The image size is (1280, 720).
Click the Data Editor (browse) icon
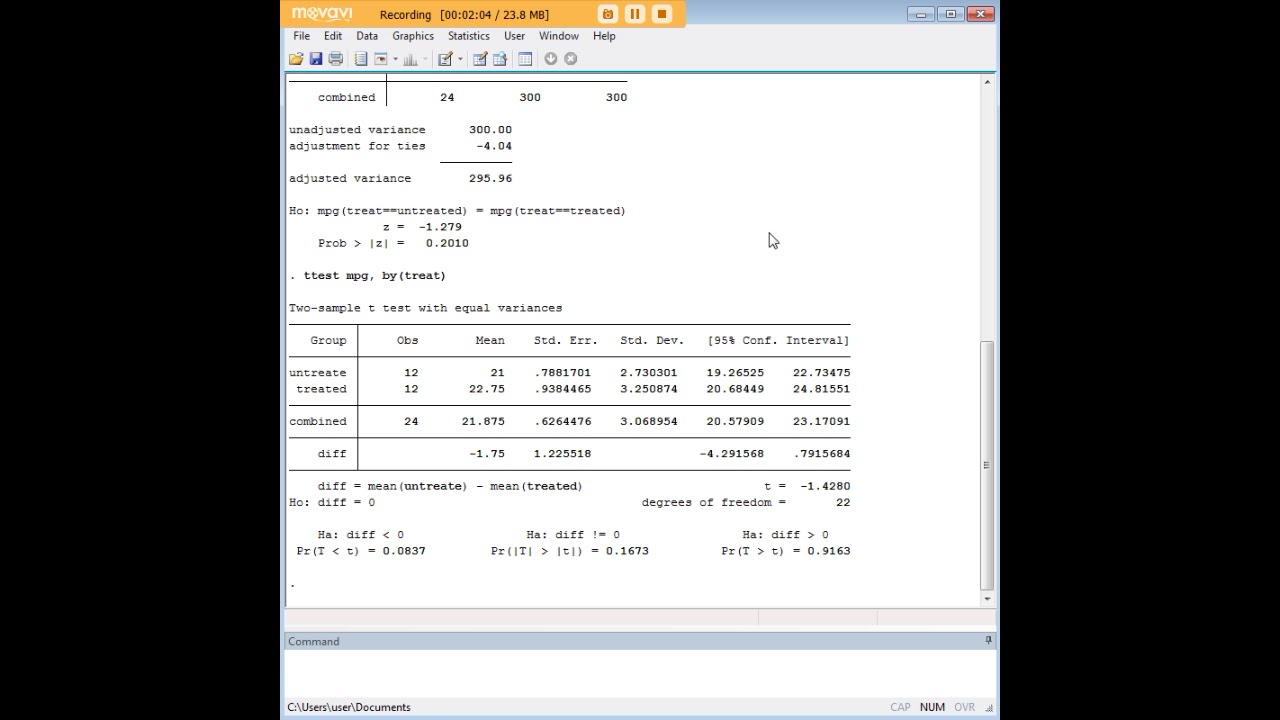coord(500,59)
